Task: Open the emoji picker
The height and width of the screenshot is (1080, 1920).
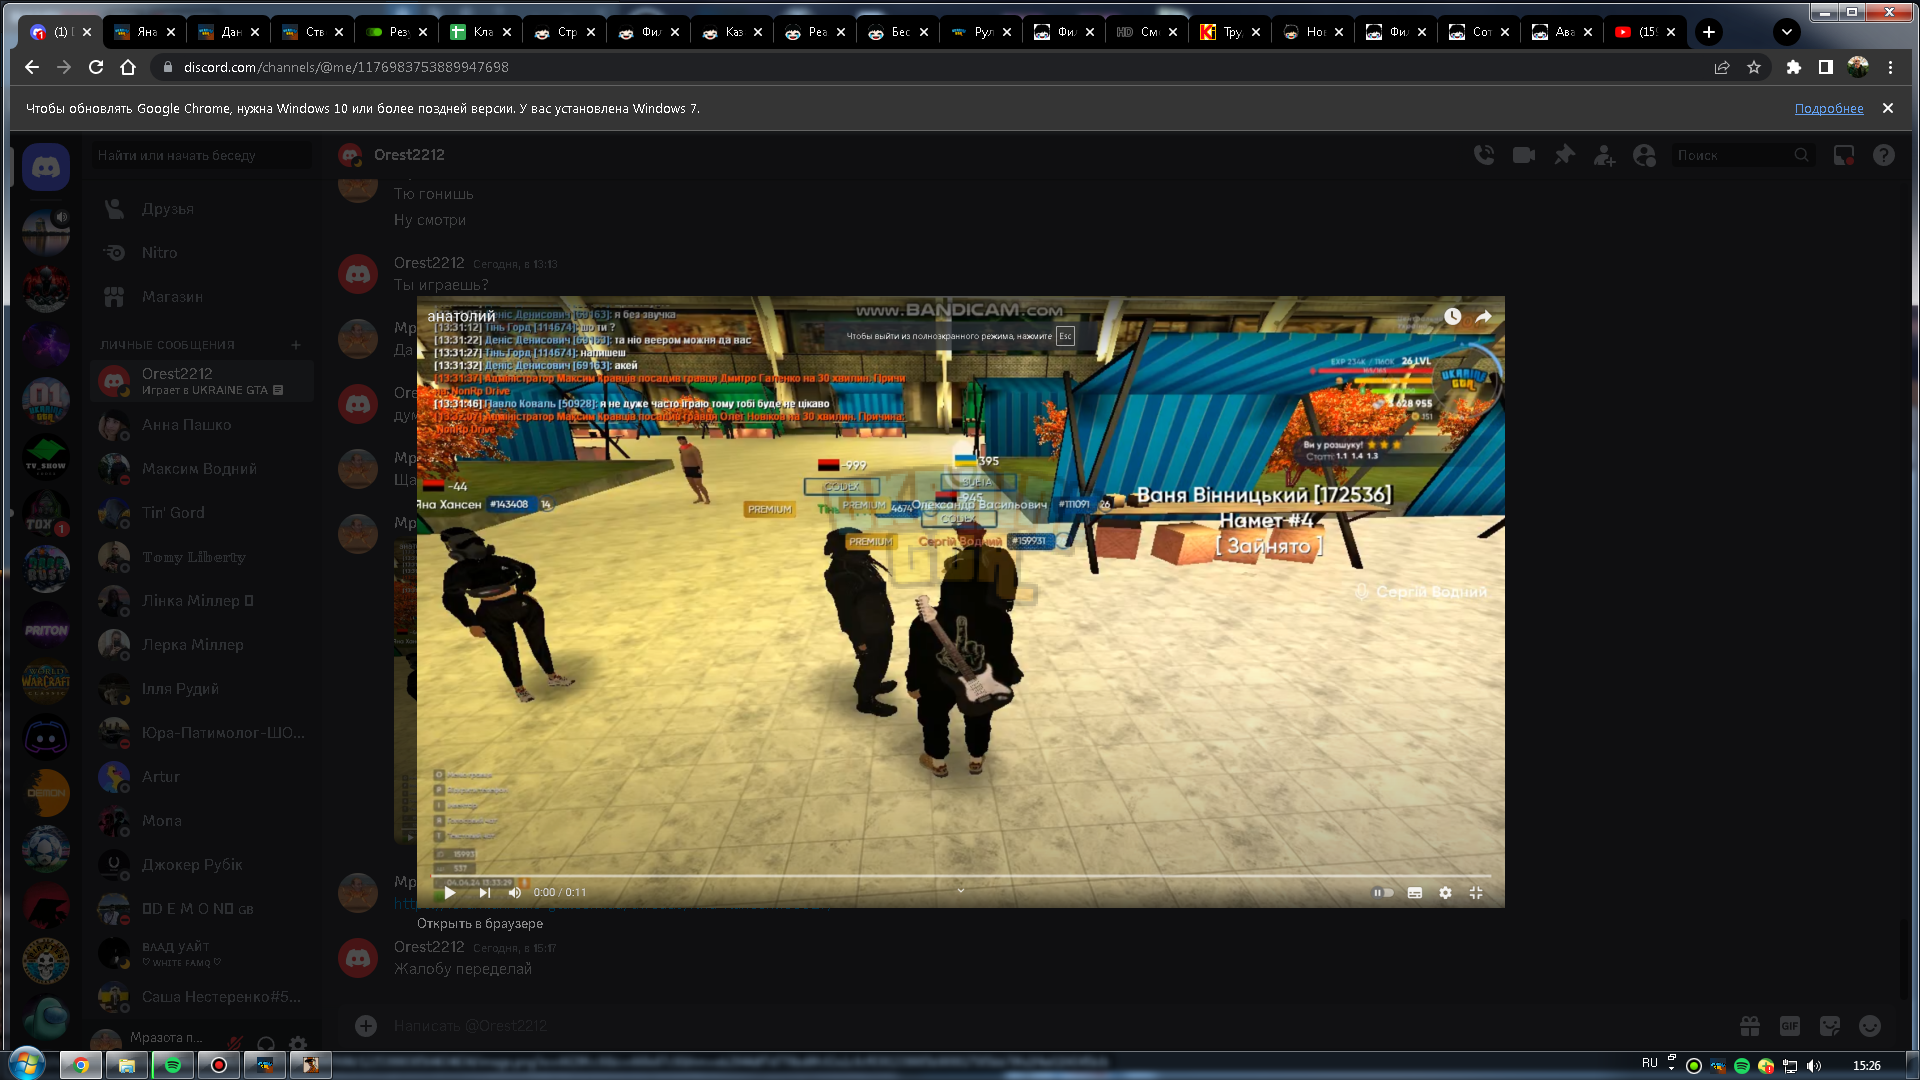Action: tap(1870, 1026)
